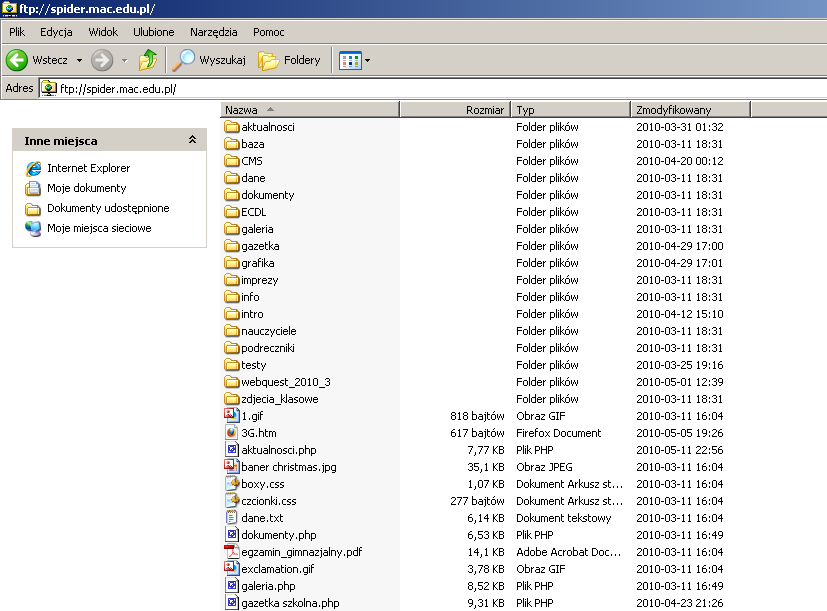Select the egzamin_gimnazjalny.pdf Acrobat icon
The height and width of the screenshot is (611, 827).
232,551
